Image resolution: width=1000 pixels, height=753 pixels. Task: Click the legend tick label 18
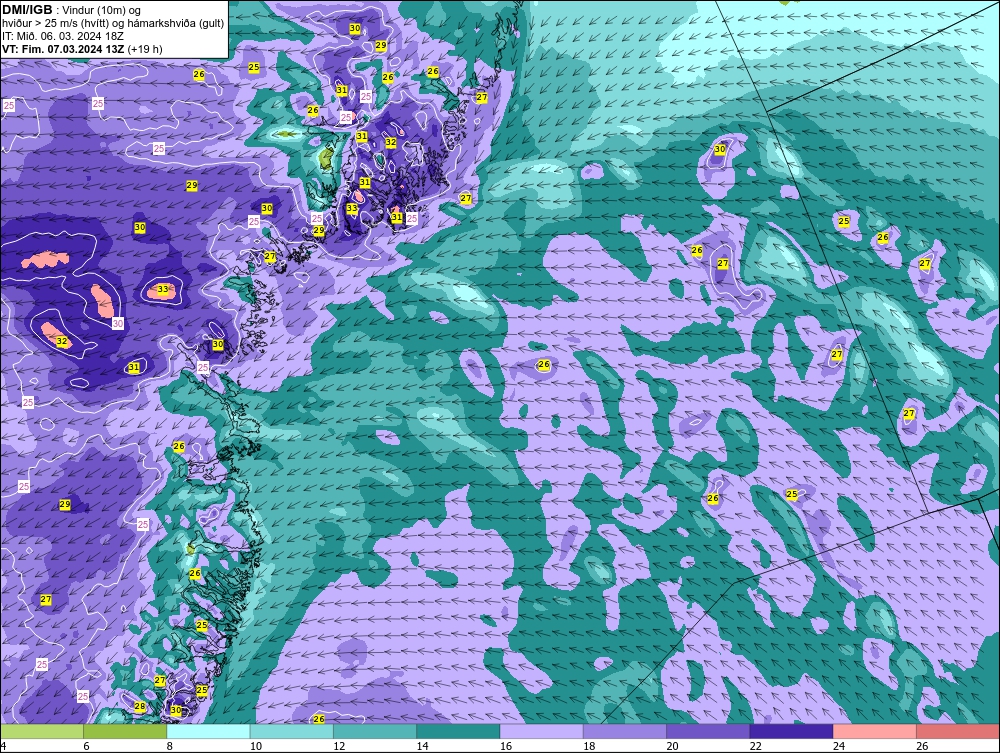[589, 746]
